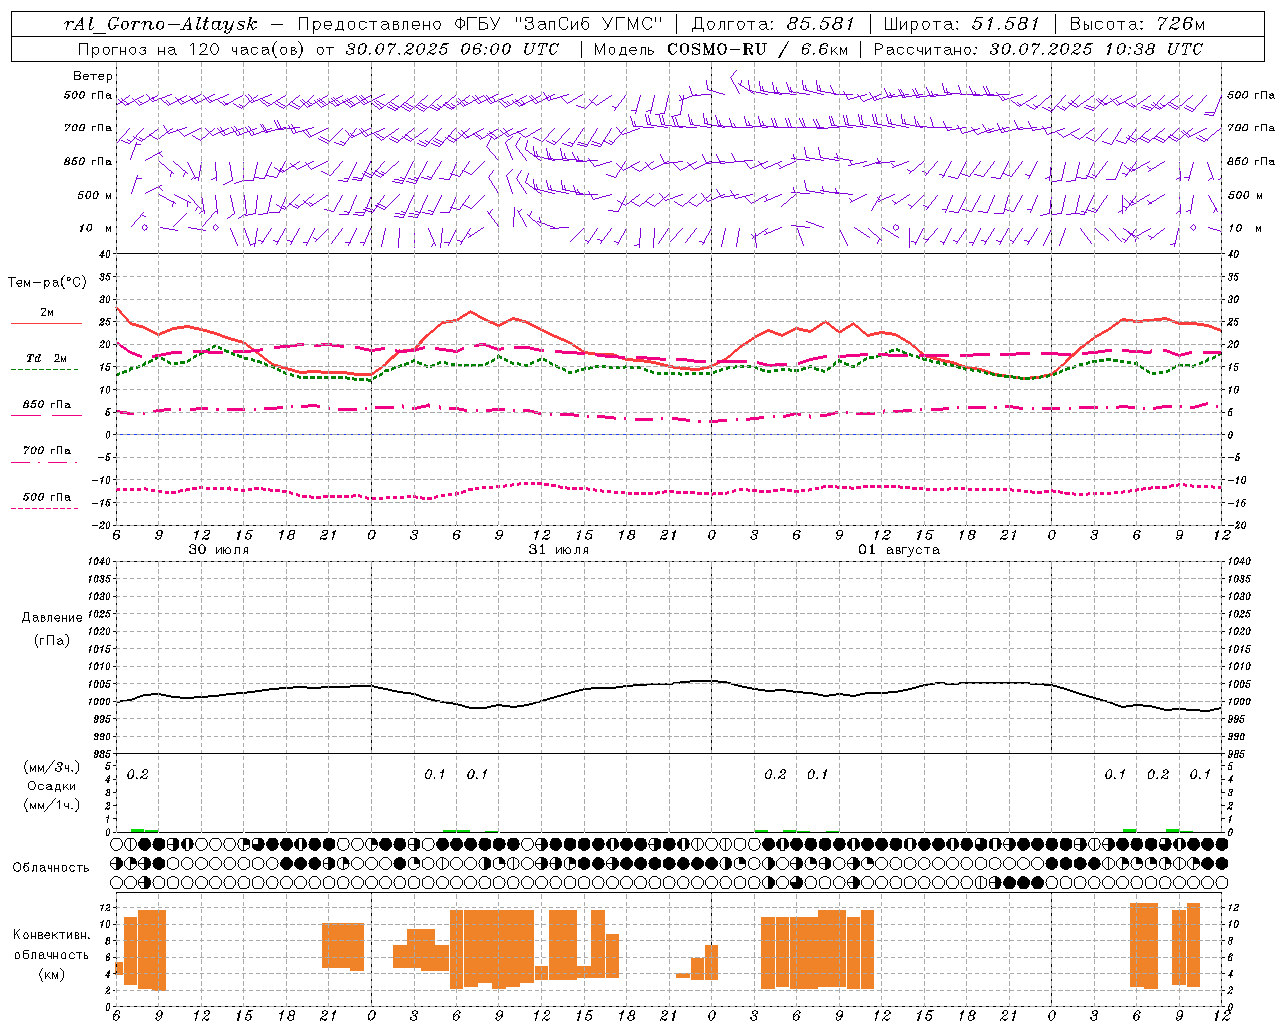Click the left-axis 1040 pressure scale value
Image resolution: width=1280 pixels, height=1024 pixels.
98,561
